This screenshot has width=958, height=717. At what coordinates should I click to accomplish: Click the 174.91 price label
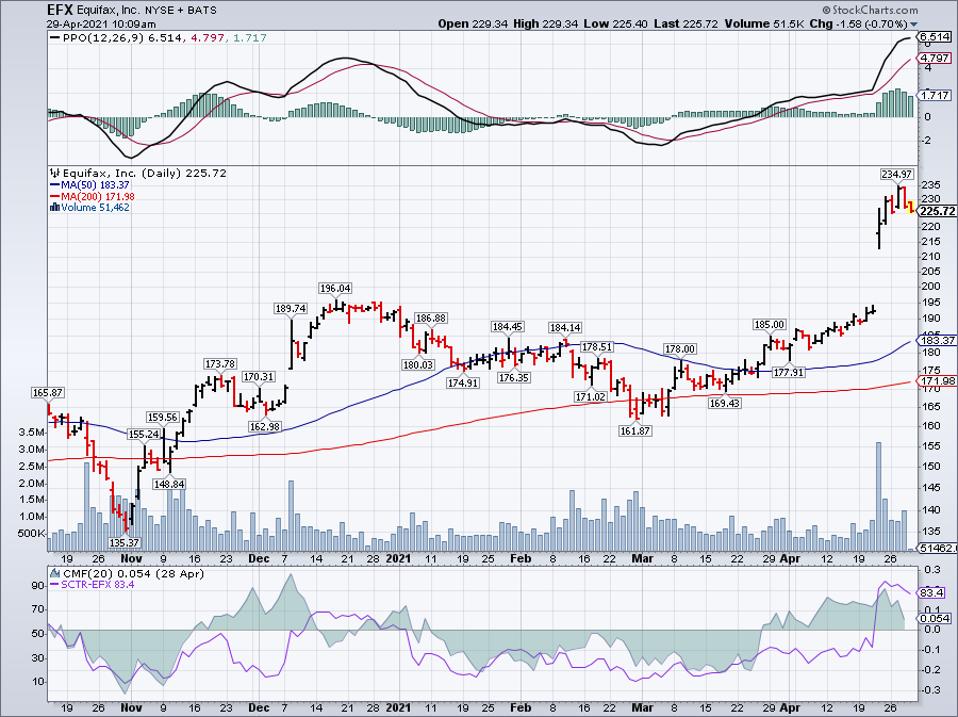tap(463, 383)
